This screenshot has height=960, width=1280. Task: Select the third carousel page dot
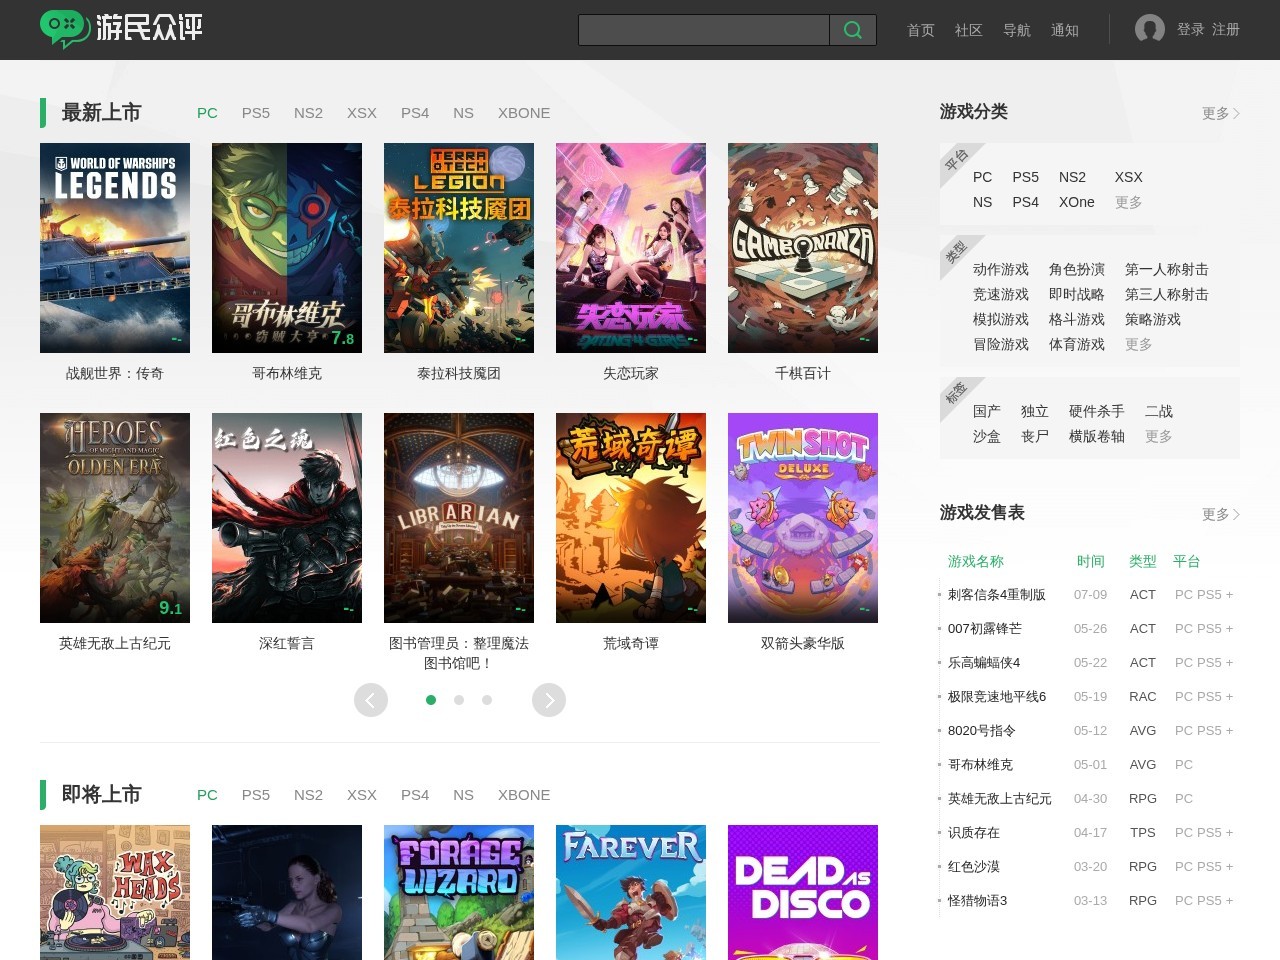click(487, 700)
